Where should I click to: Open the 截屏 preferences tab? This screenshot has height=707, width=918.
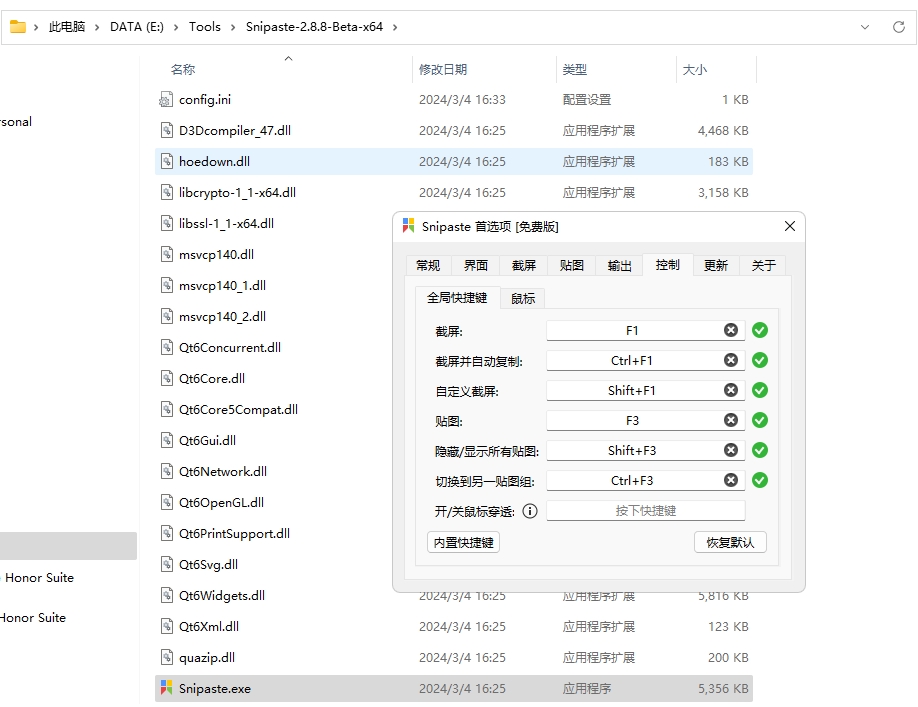(523, 265)
